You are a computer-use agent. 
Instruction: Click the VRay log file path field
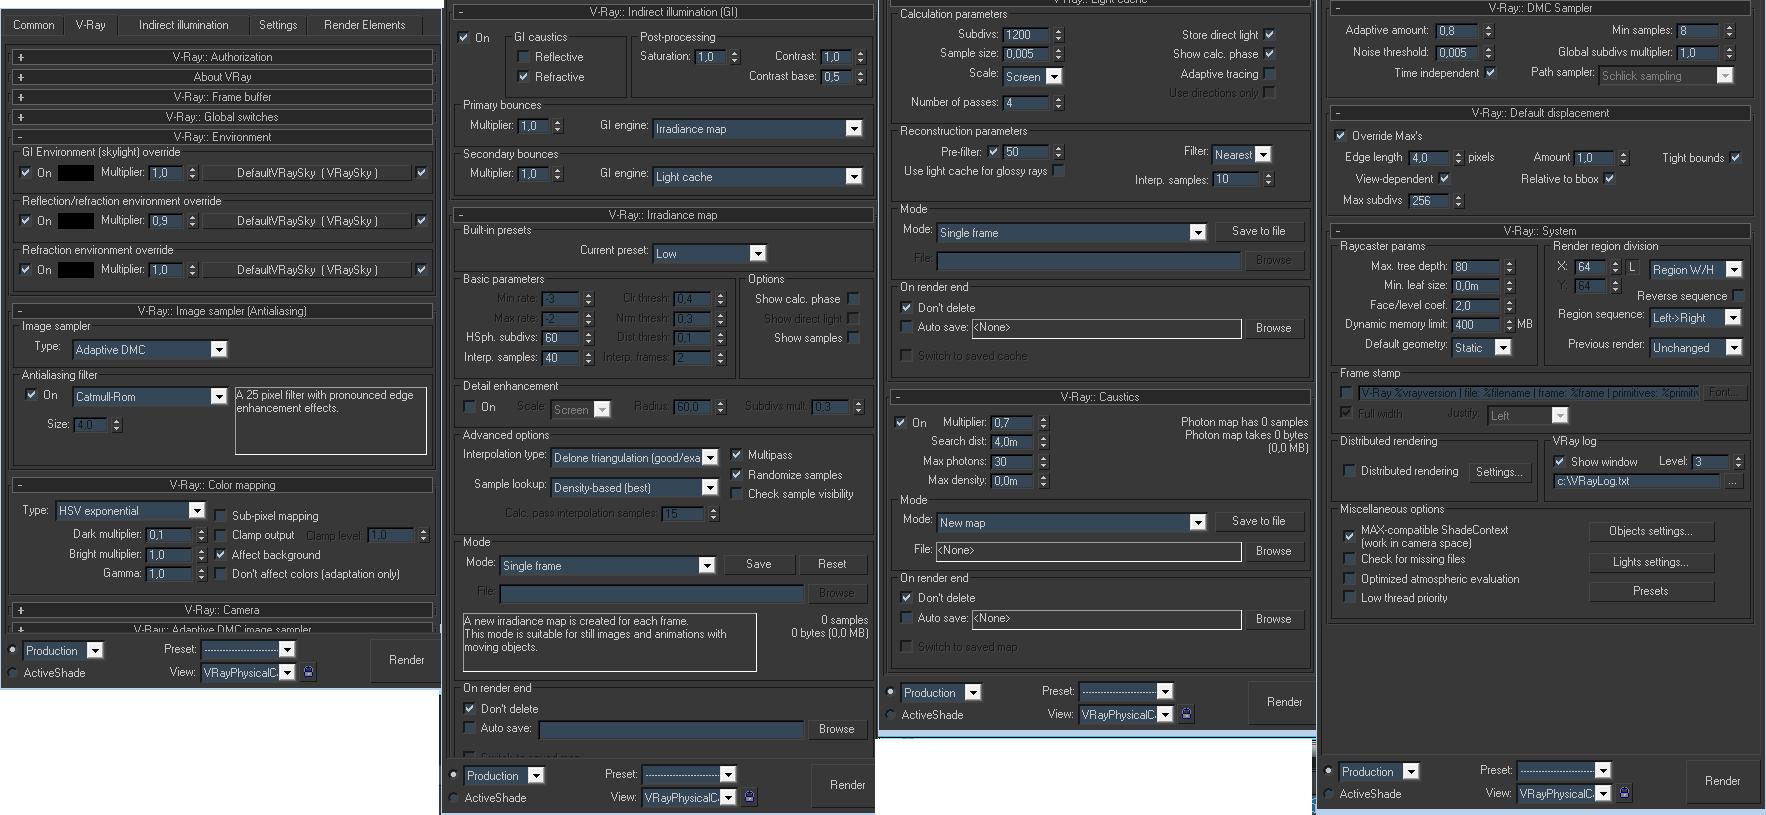tap(1637, 481)
